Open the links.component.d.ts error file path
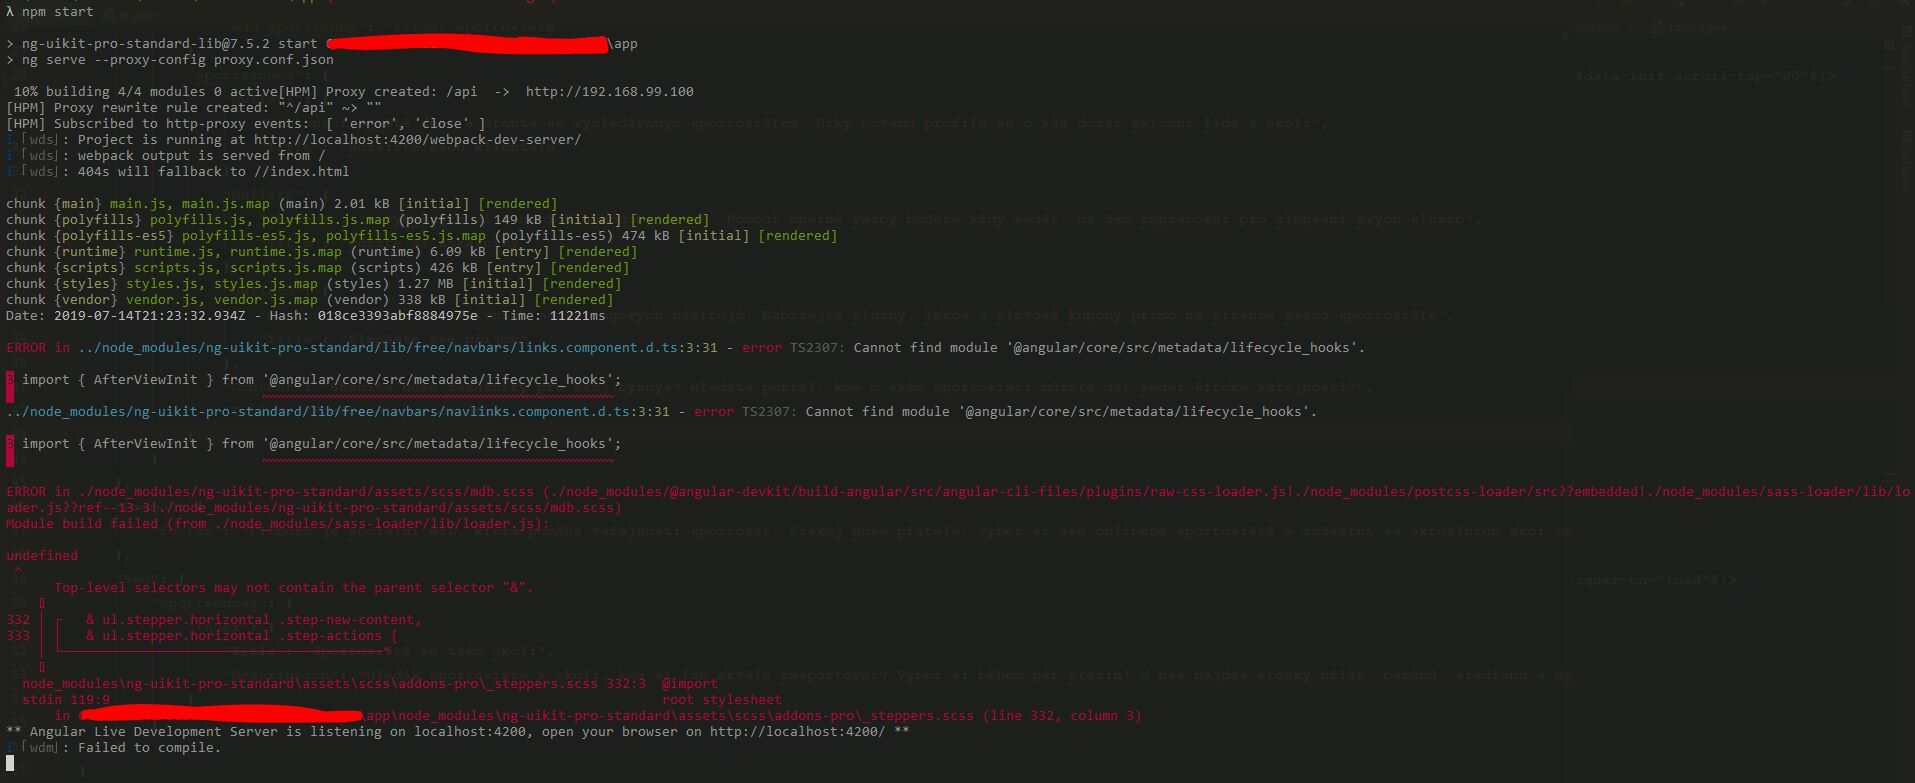 [396, 348]
